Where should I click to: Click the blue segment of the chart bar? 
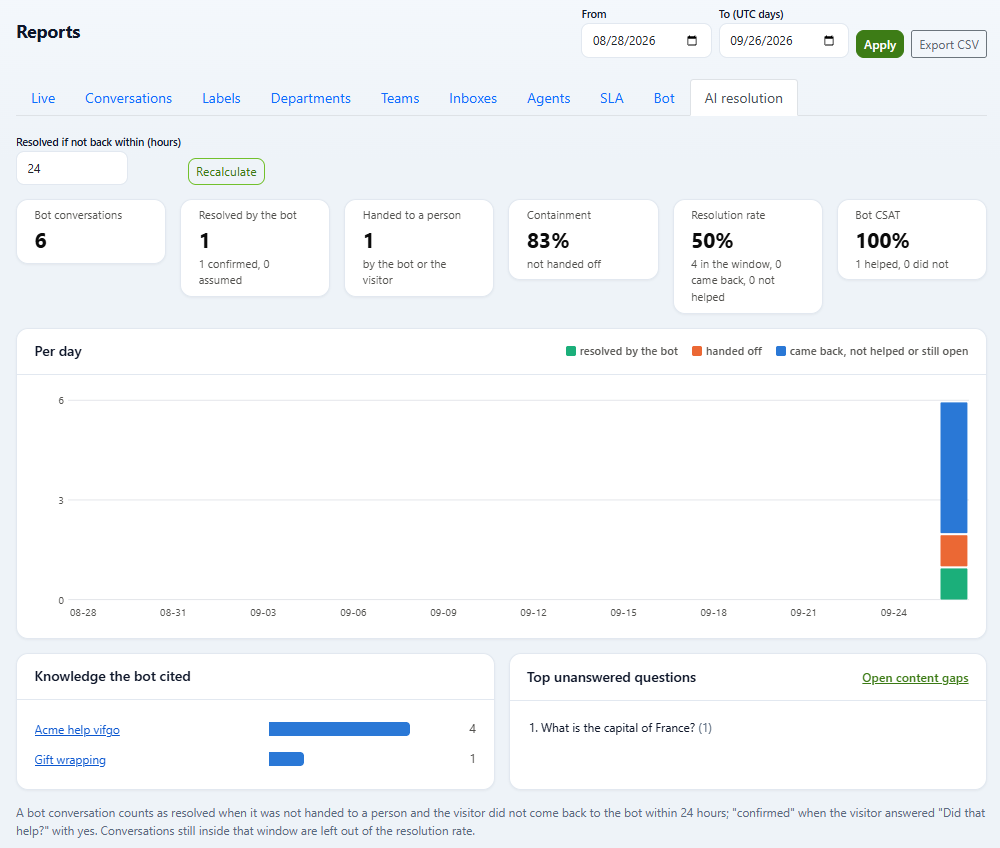(953, 467)
